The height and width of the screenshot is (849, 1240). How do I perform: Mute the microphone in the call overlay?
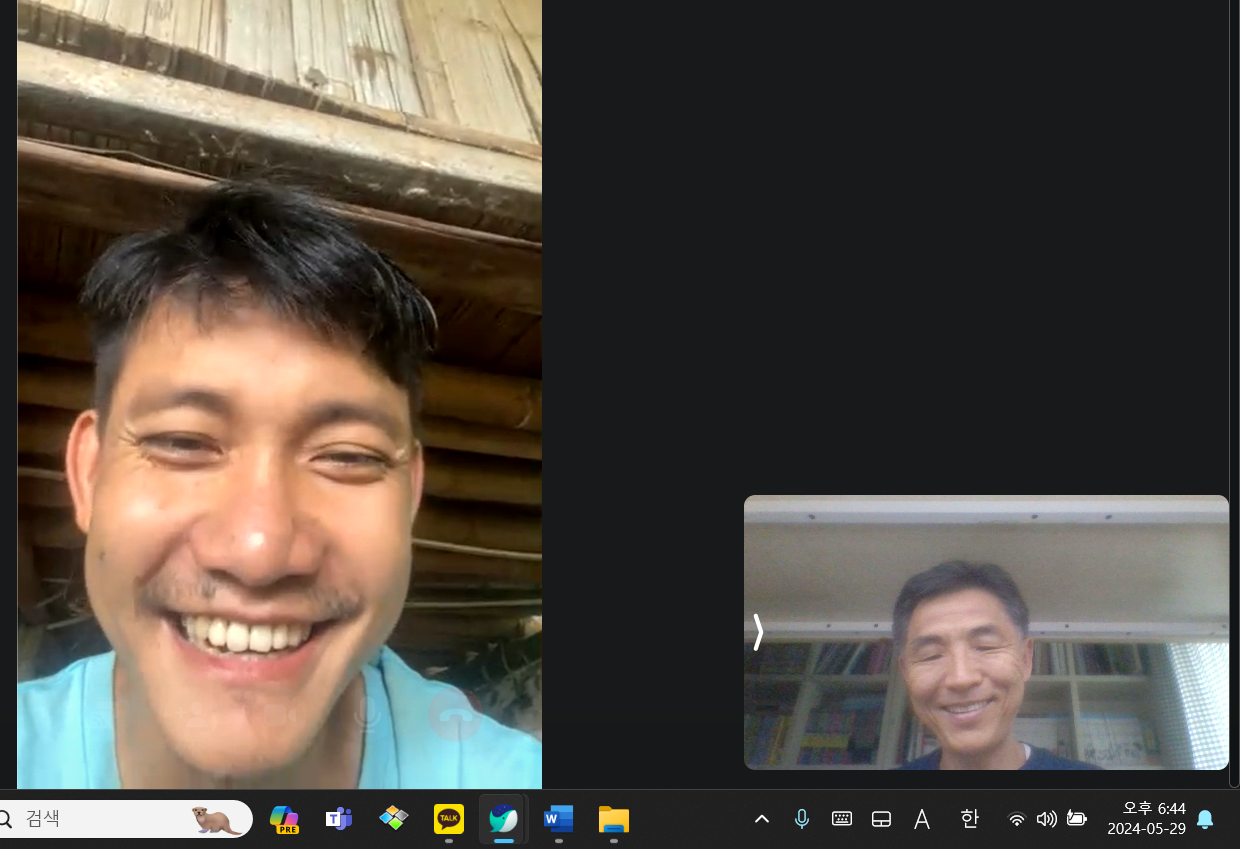pyautogui.click(x=367, y=714)
